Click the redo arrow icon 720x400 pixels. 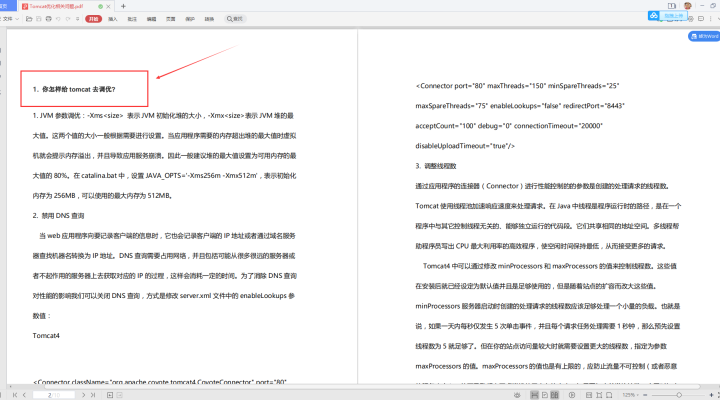68,19
